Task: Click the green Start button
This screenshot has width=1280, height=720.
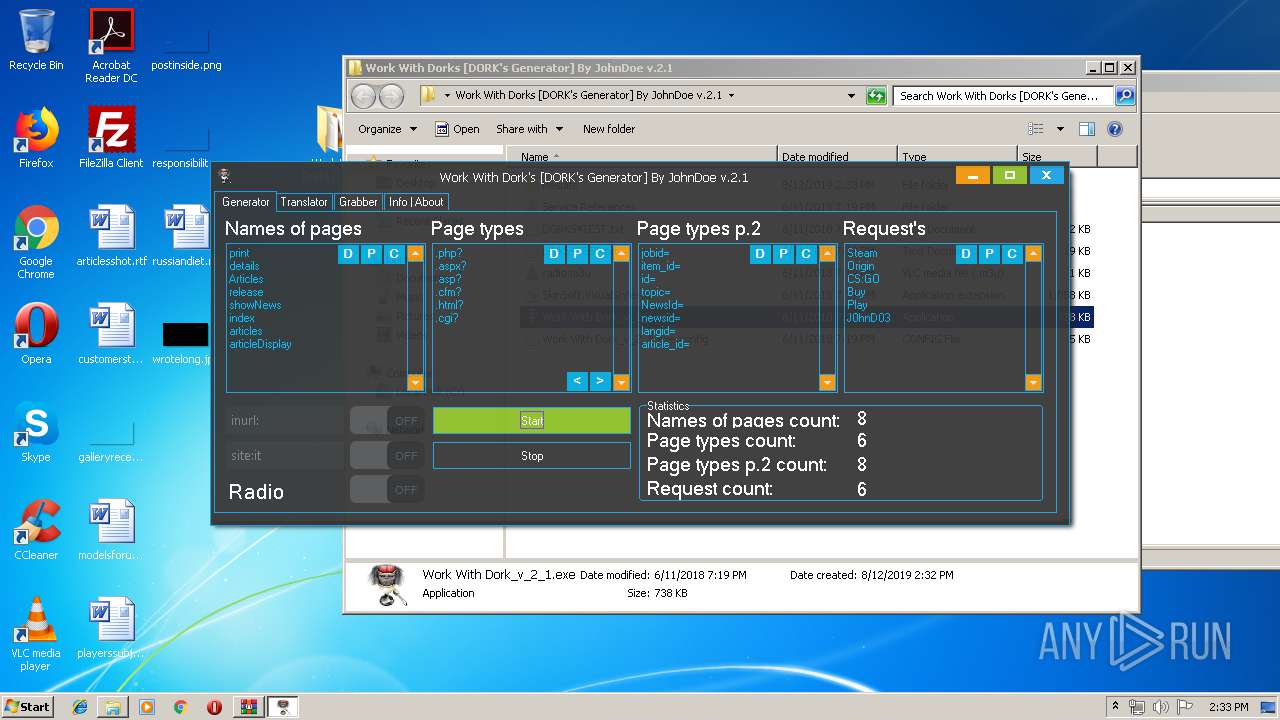Action: tap(532, 421)
